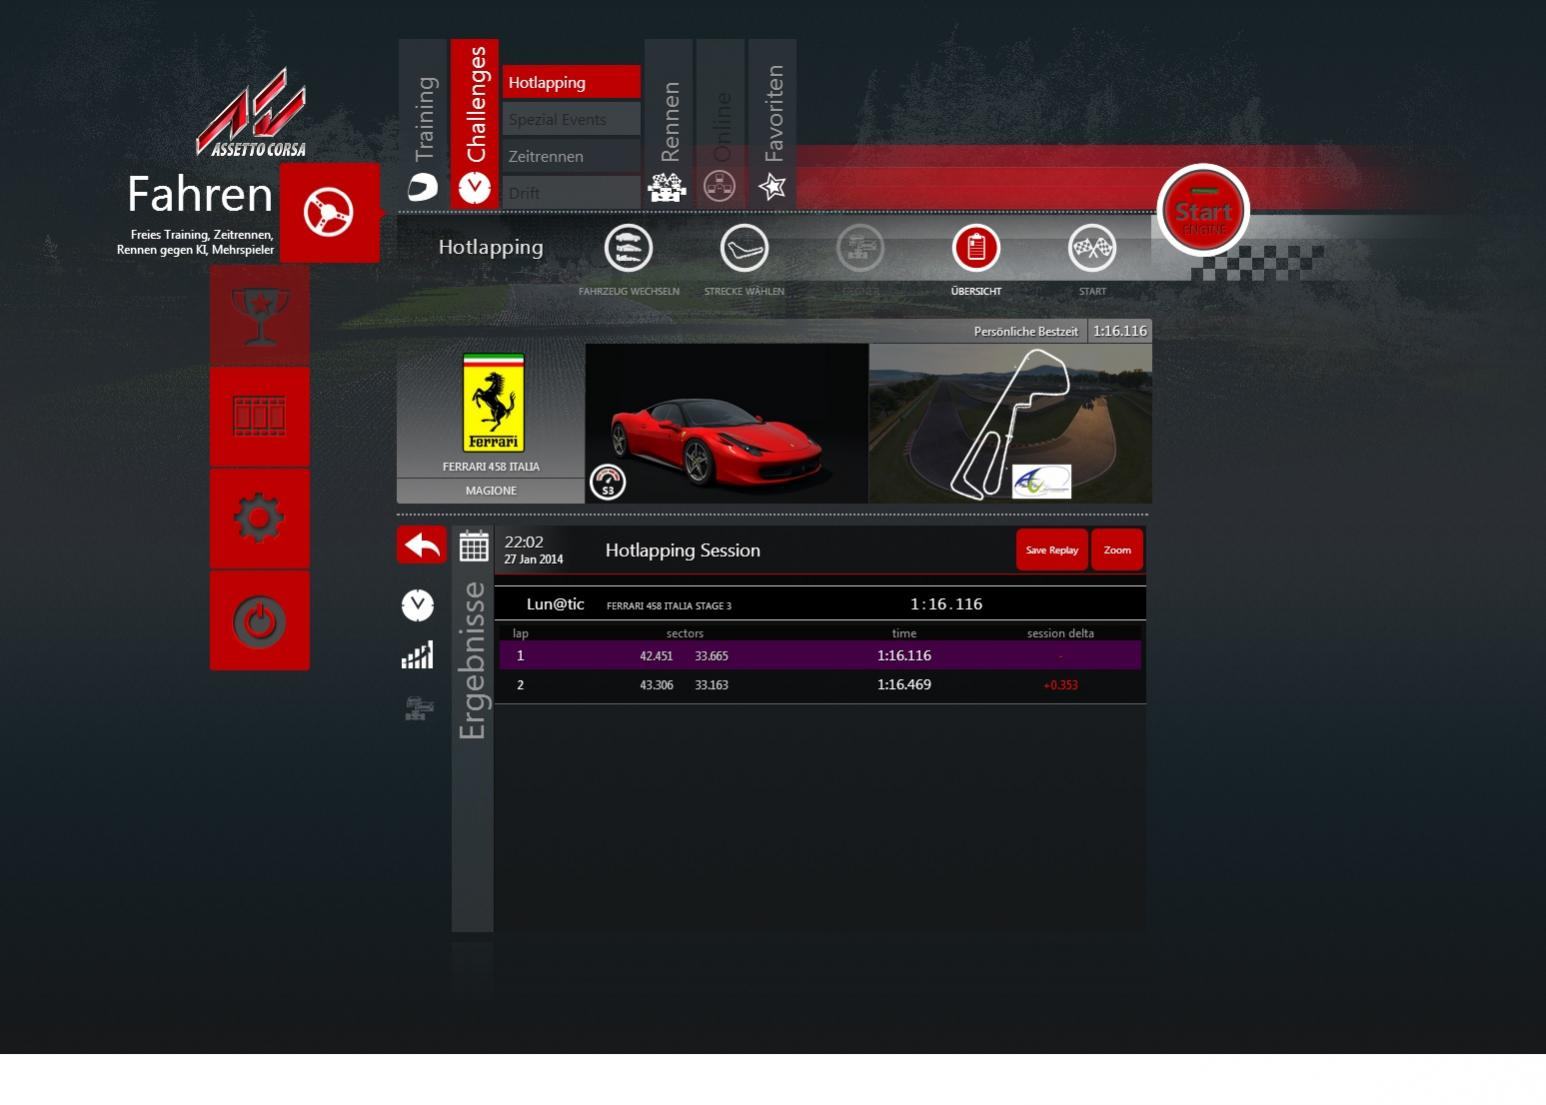1546x1105 pixels.
Task: Click the 22:02 session timestamp
Action: click(524, 542)
